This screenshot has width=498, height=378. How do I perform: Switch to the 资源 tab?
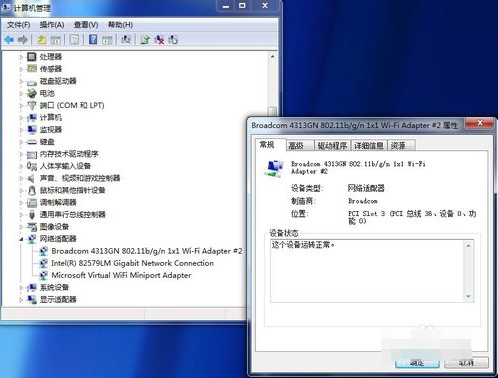pos(401,145)
